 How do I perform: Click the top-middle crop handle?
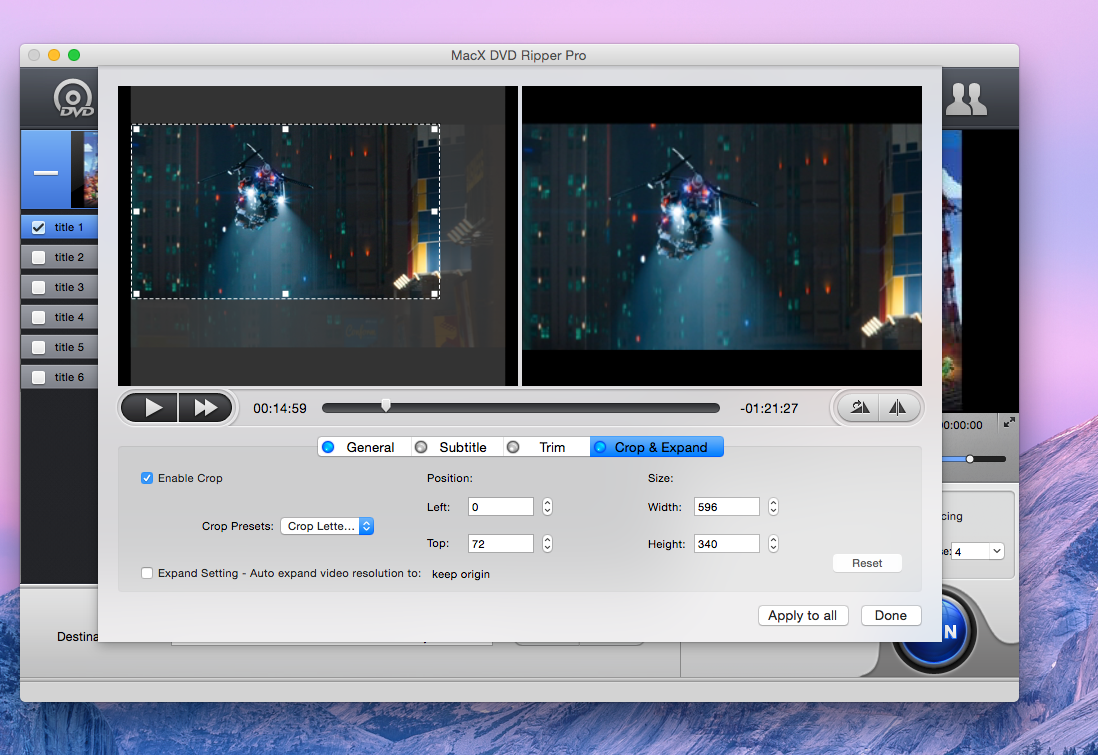coord(286,129)
